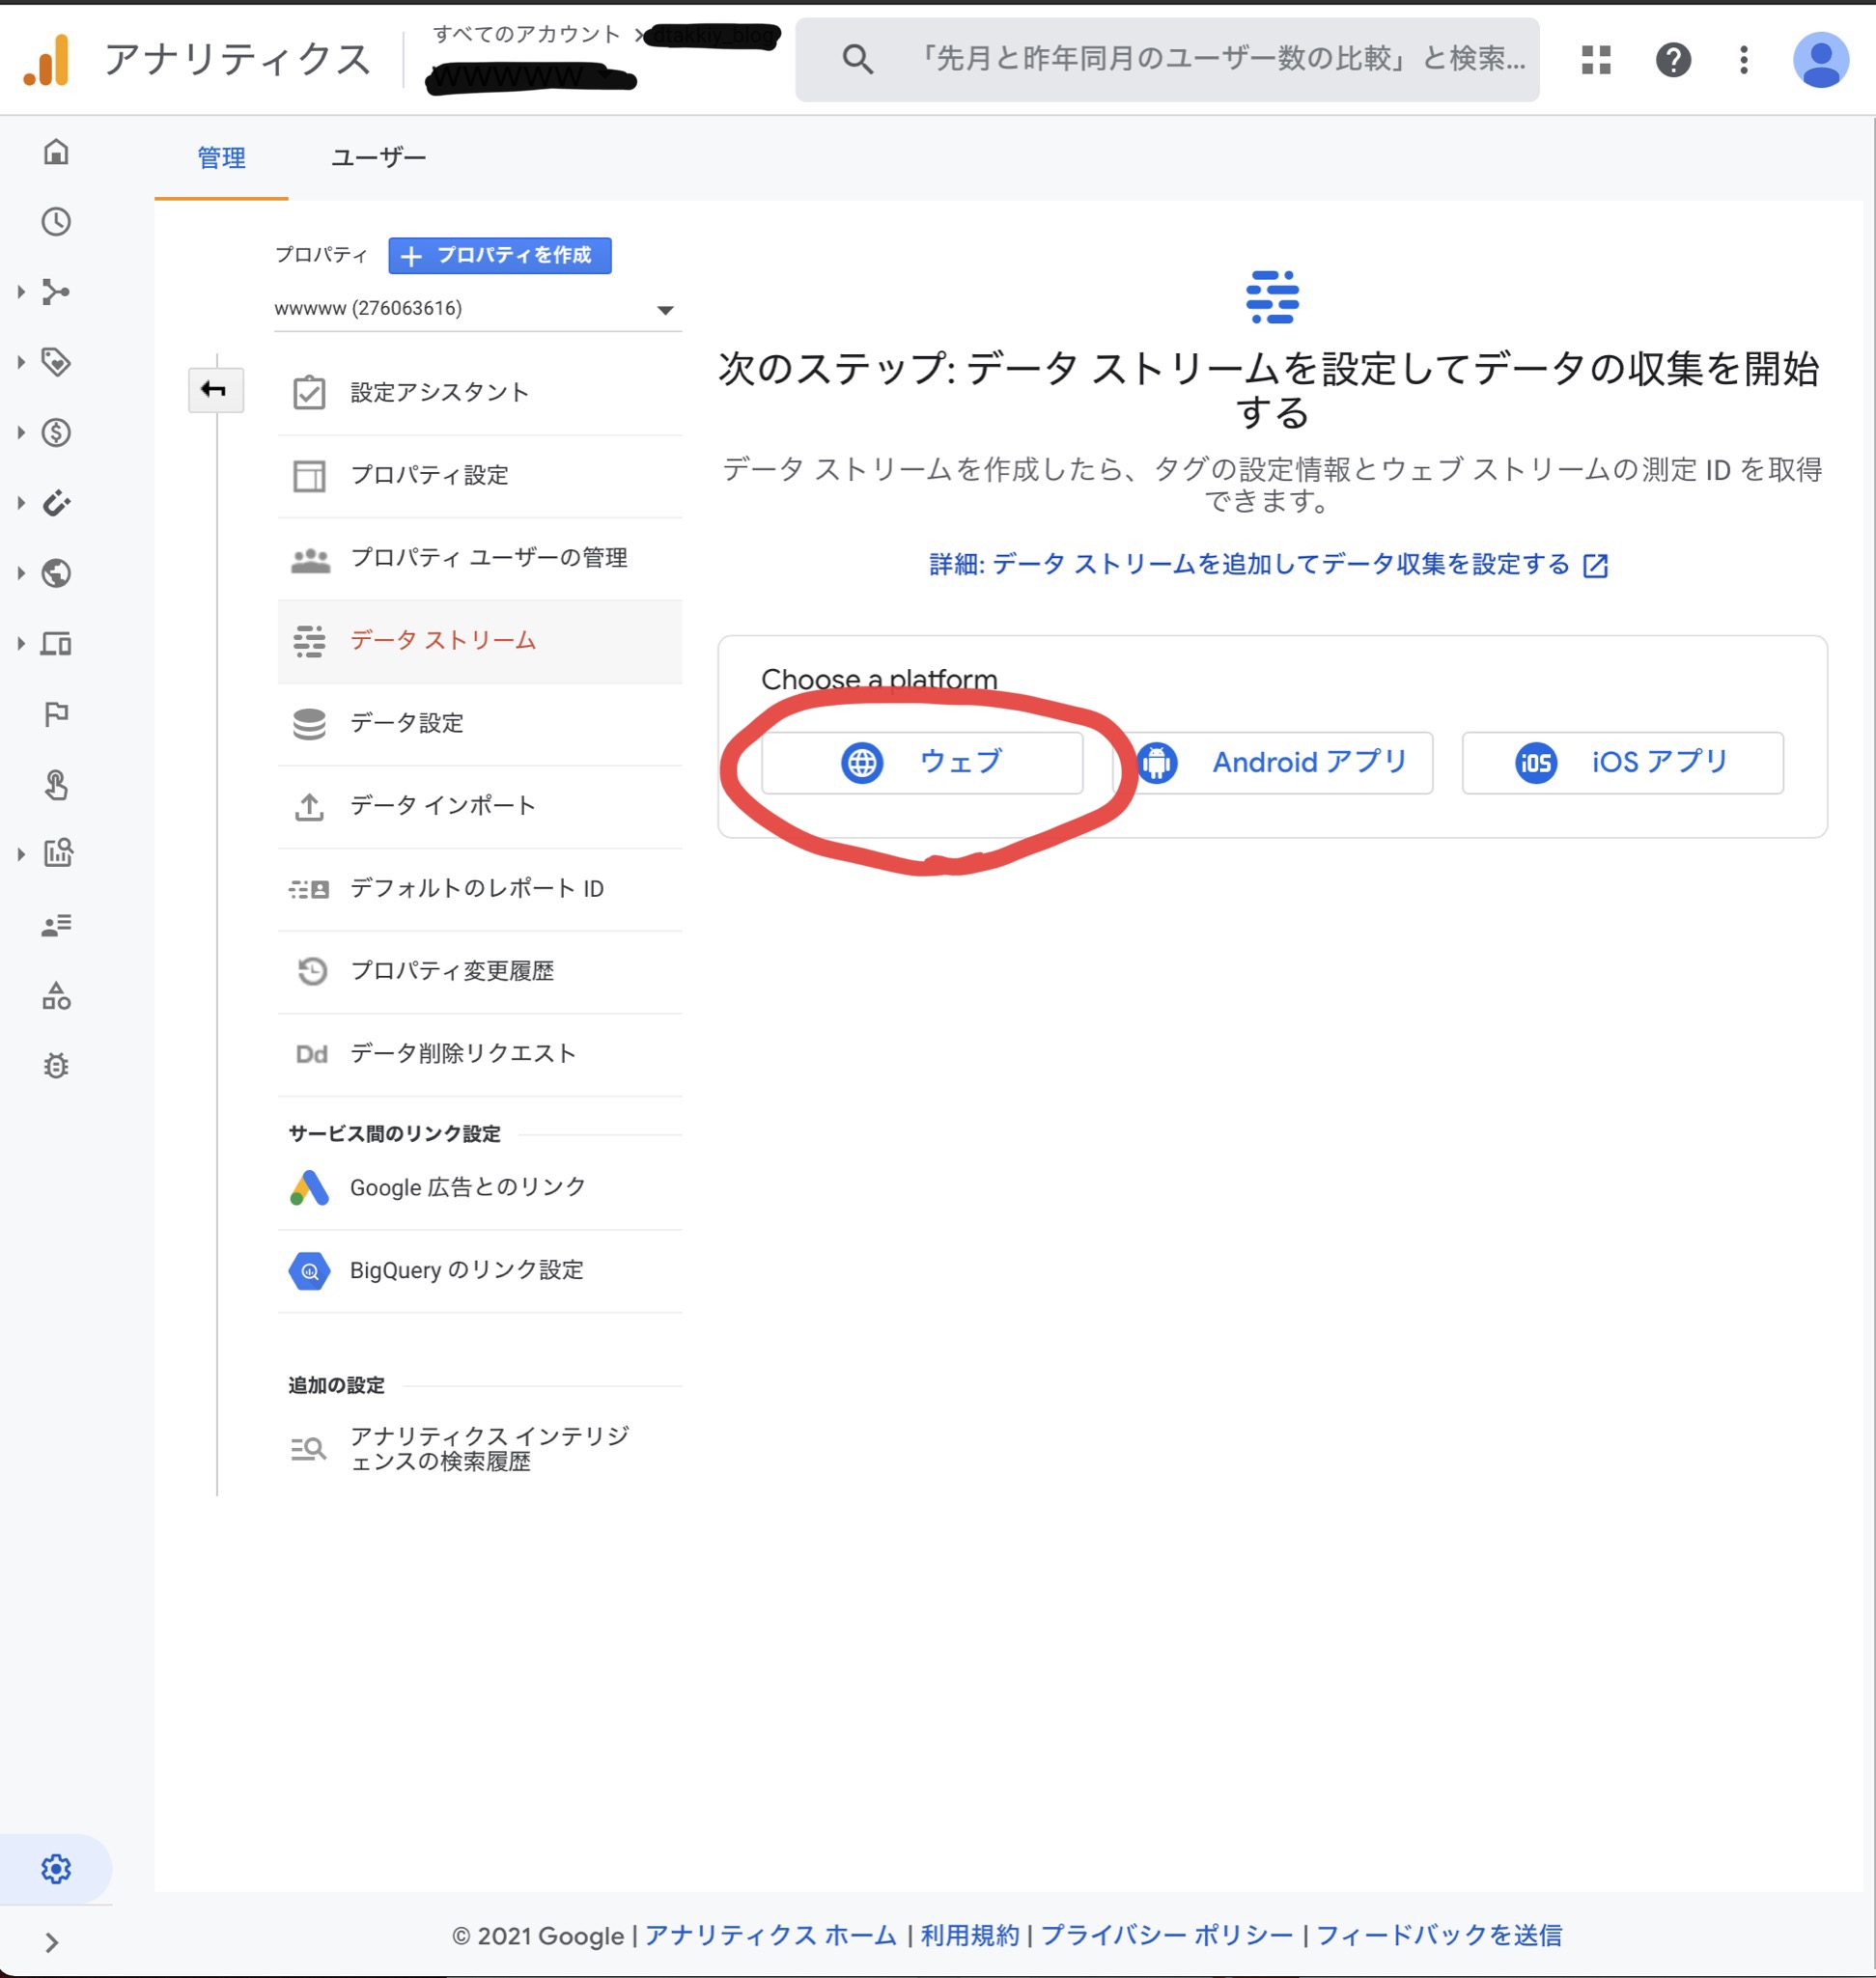Choose the ウェブ platform button
Image resolution: width=1876 pixels, height=1978 pixels.
click(x=921, y=763)
